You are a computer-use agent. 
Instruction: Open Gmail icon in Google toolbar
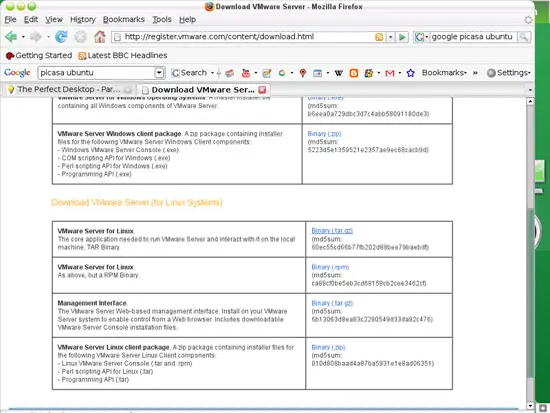[x=389, y=73]
